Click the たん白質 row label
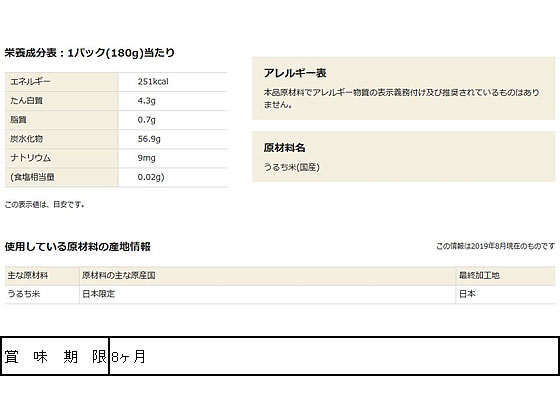This screenshot has width=560, height=420. coord(26,101)
